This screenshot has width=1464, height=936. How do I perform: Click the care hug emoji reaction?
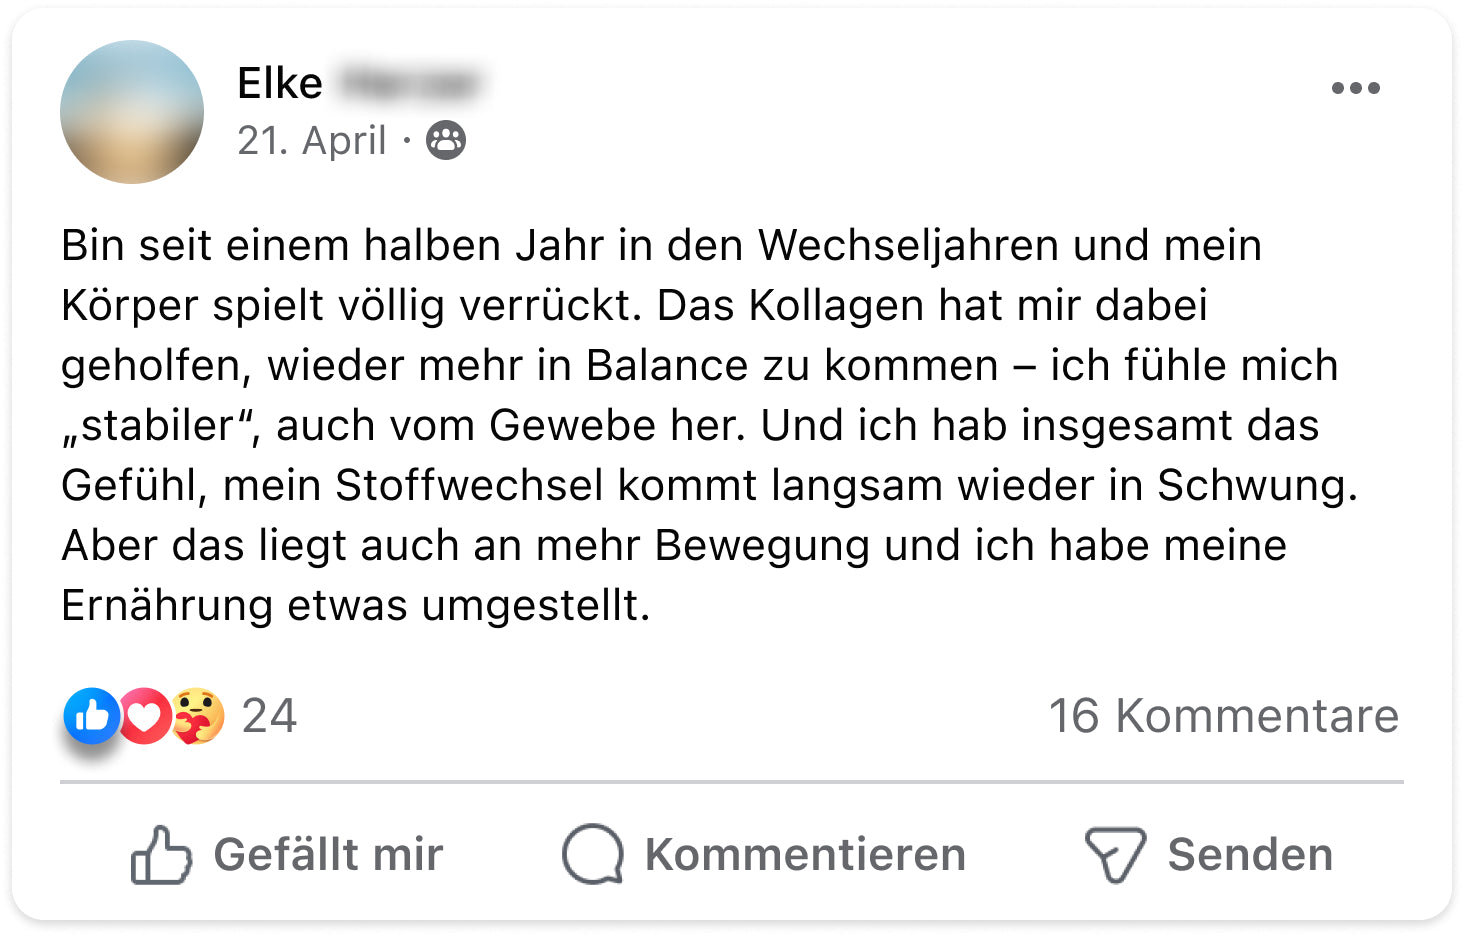click(x=198, y=716)
